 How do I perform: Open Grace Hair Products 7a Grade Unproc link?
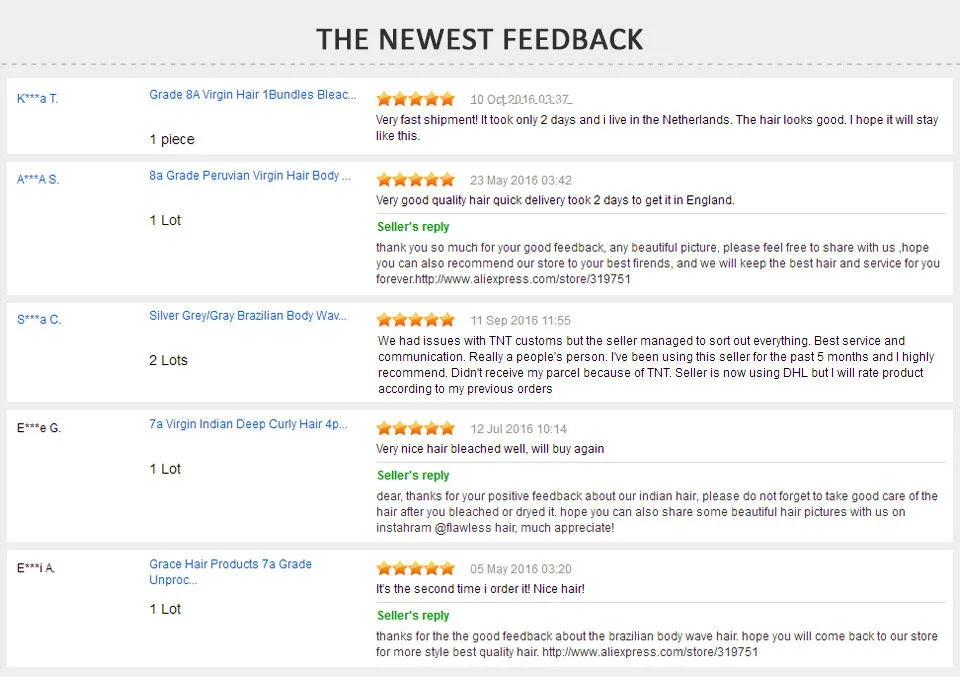230,572
